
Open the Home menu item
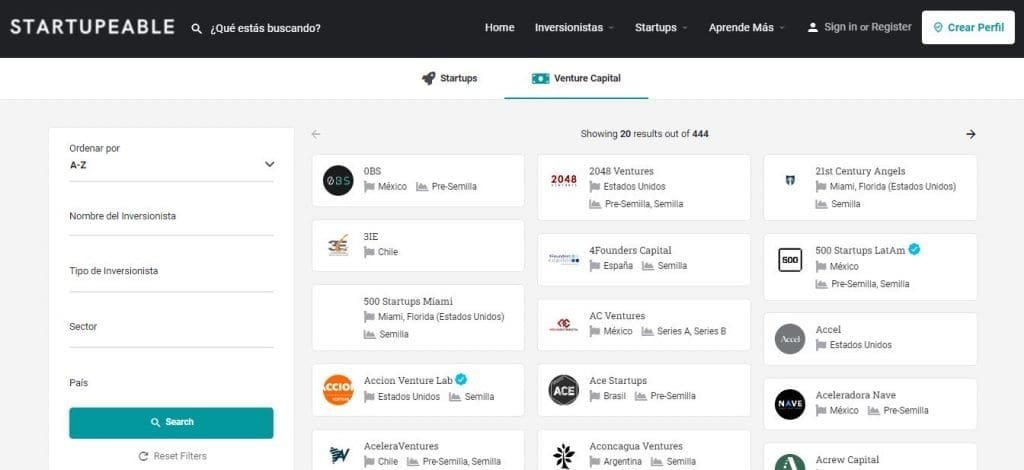(x=500, y=27)
